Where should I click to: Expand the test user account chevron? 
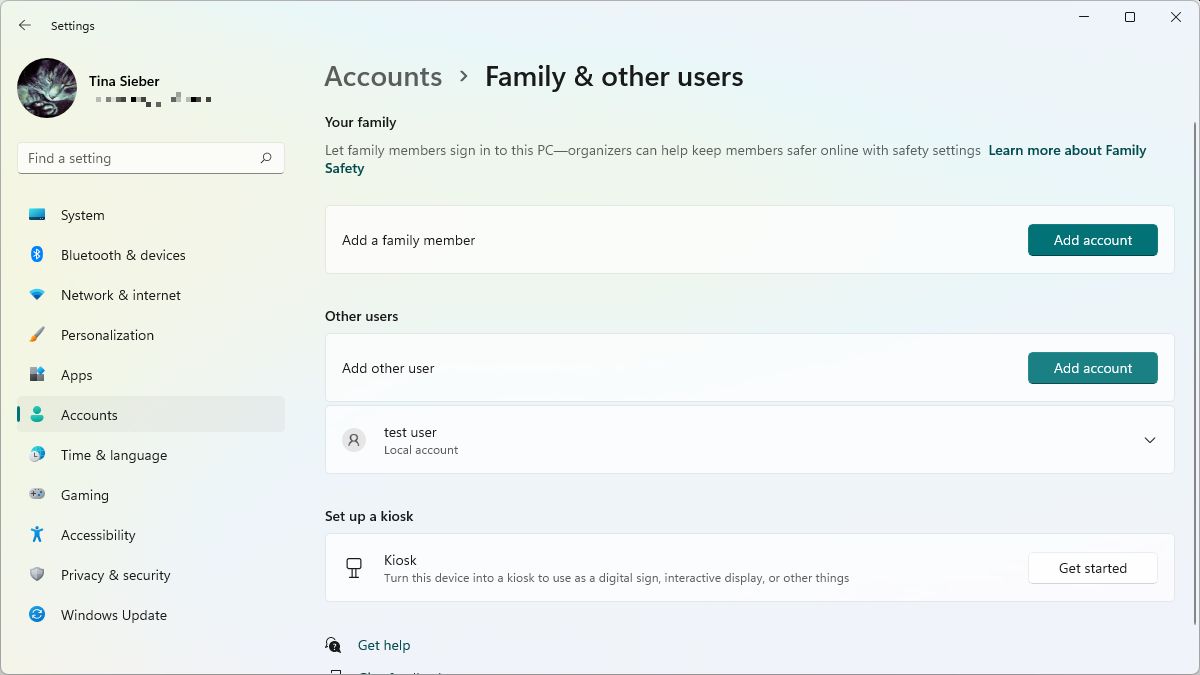(x=1150, y=440)
